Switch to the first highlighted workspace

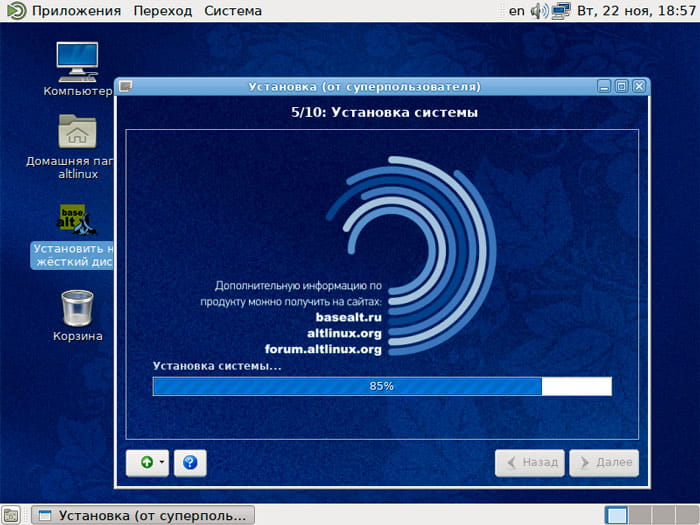[x=617, y=516]
